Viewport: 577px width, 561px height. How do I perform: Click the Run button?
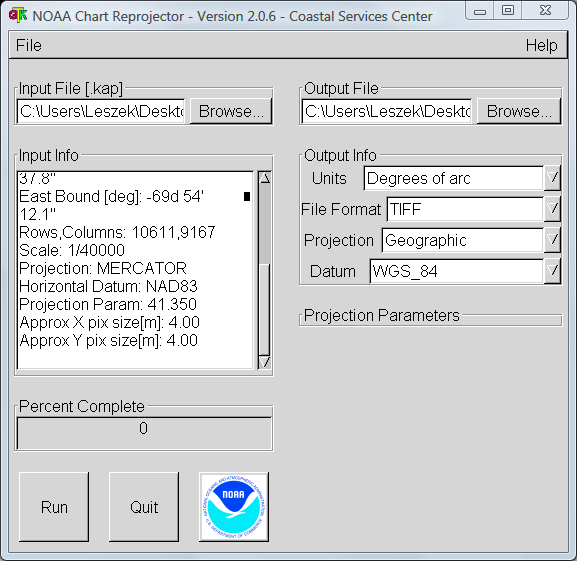54,507
